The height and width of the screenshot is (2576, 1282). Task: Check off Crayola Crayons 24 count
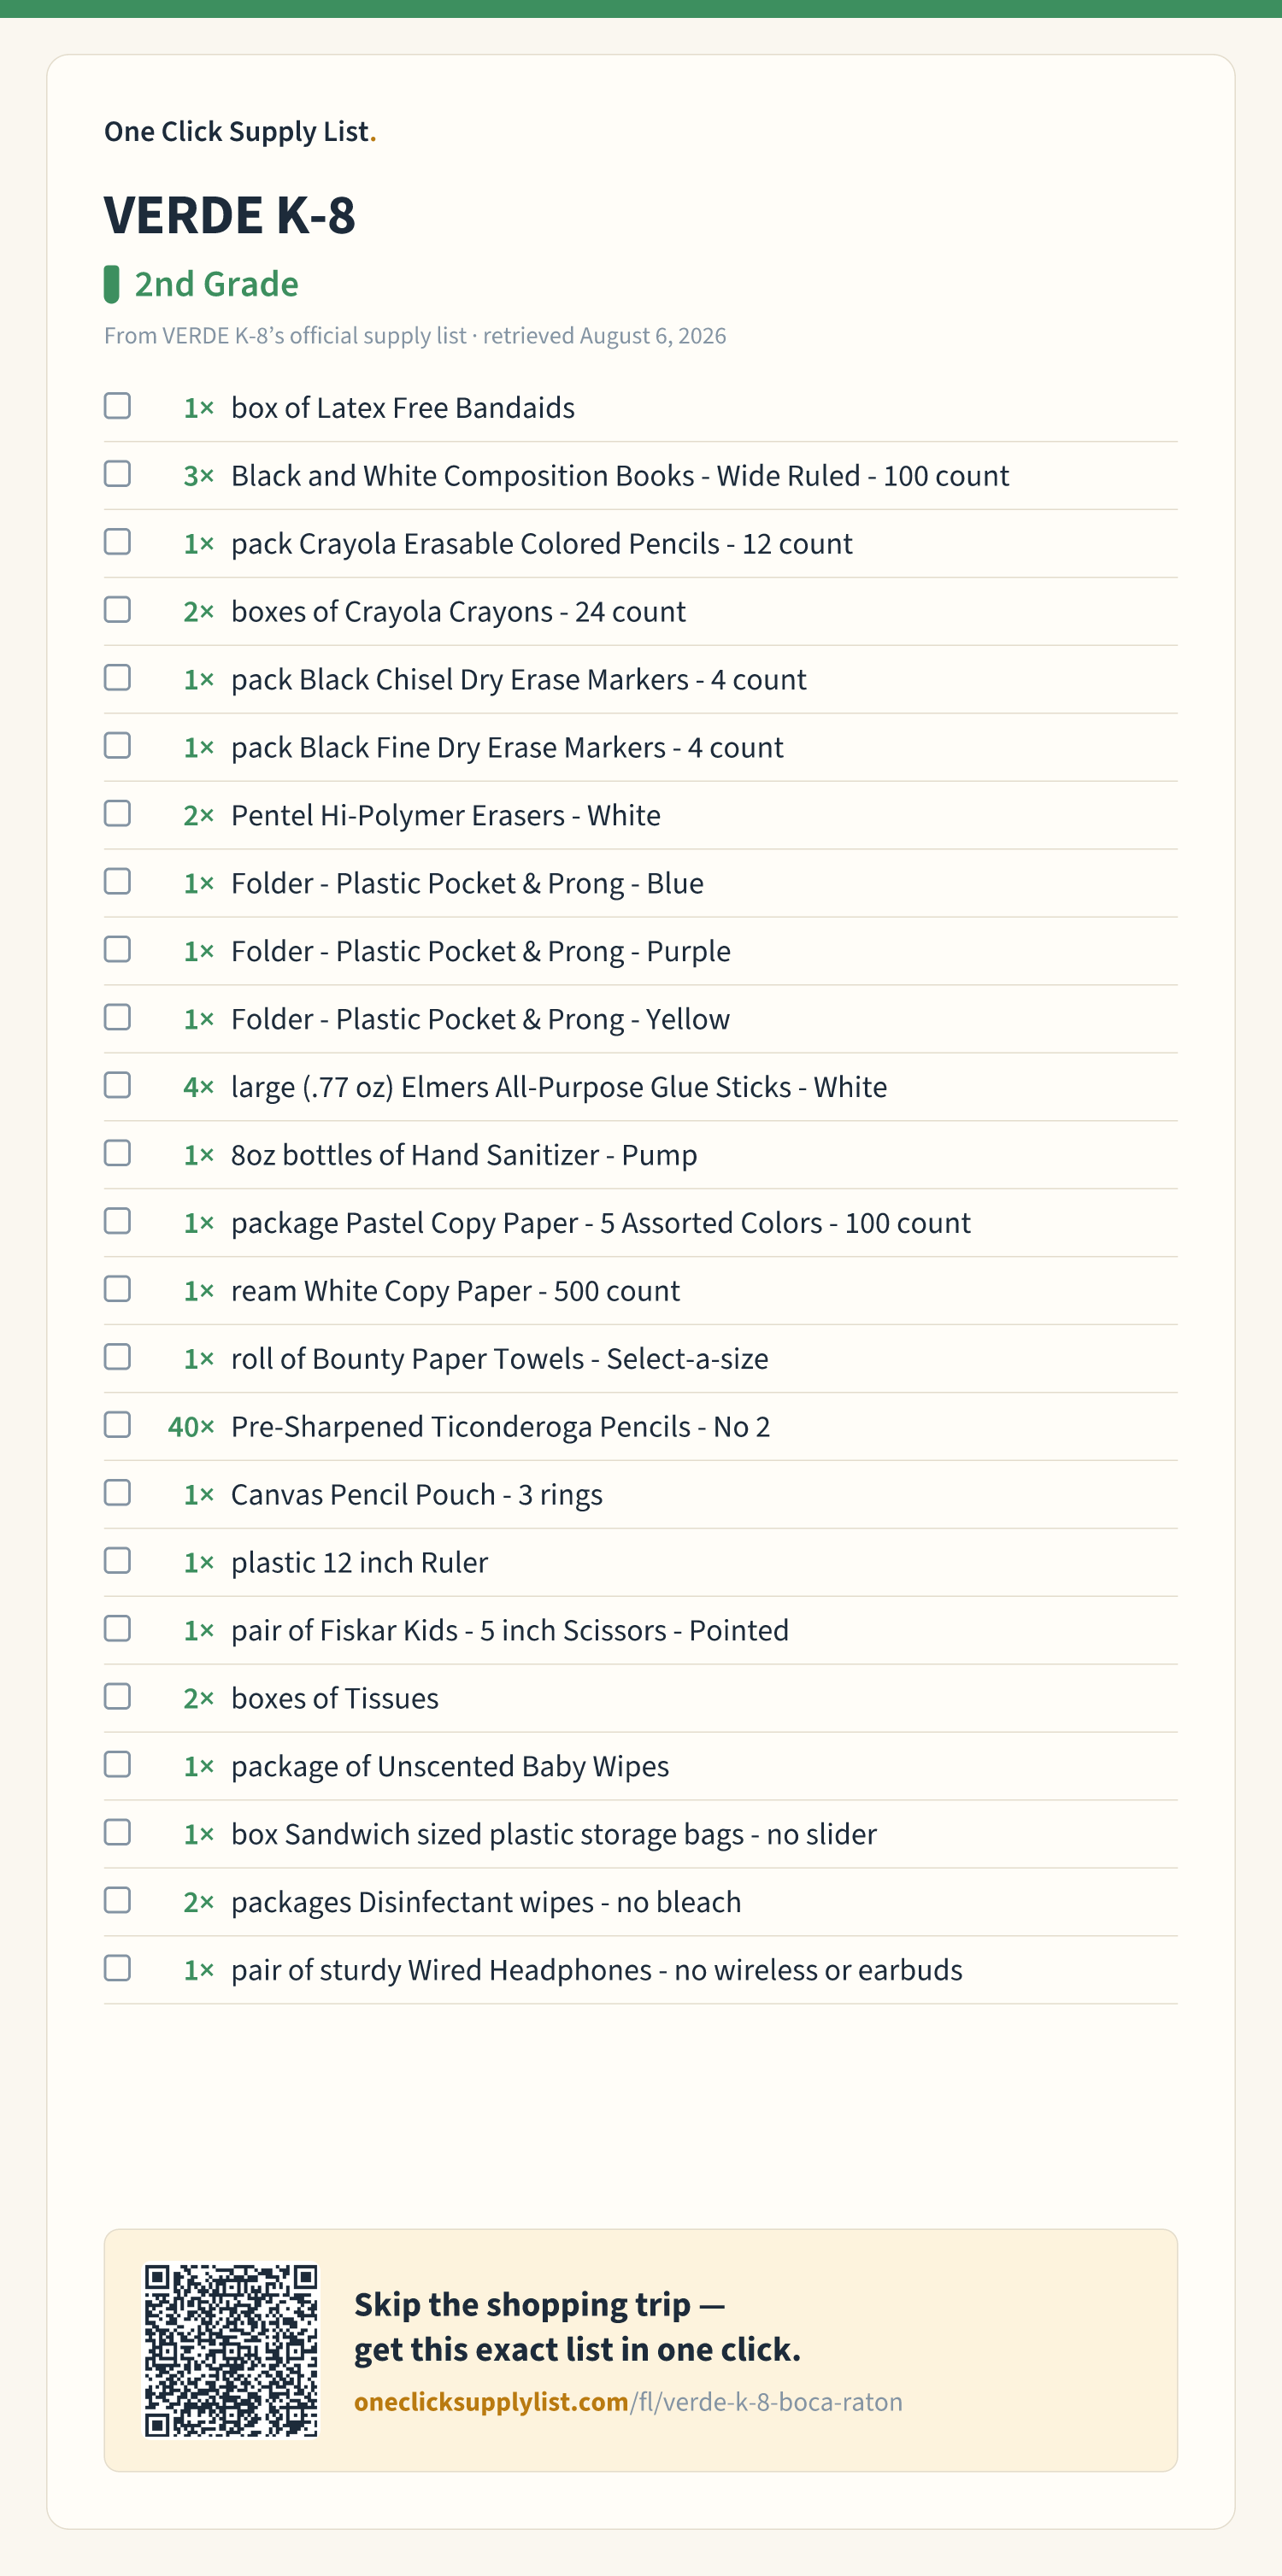coord(117,610)
